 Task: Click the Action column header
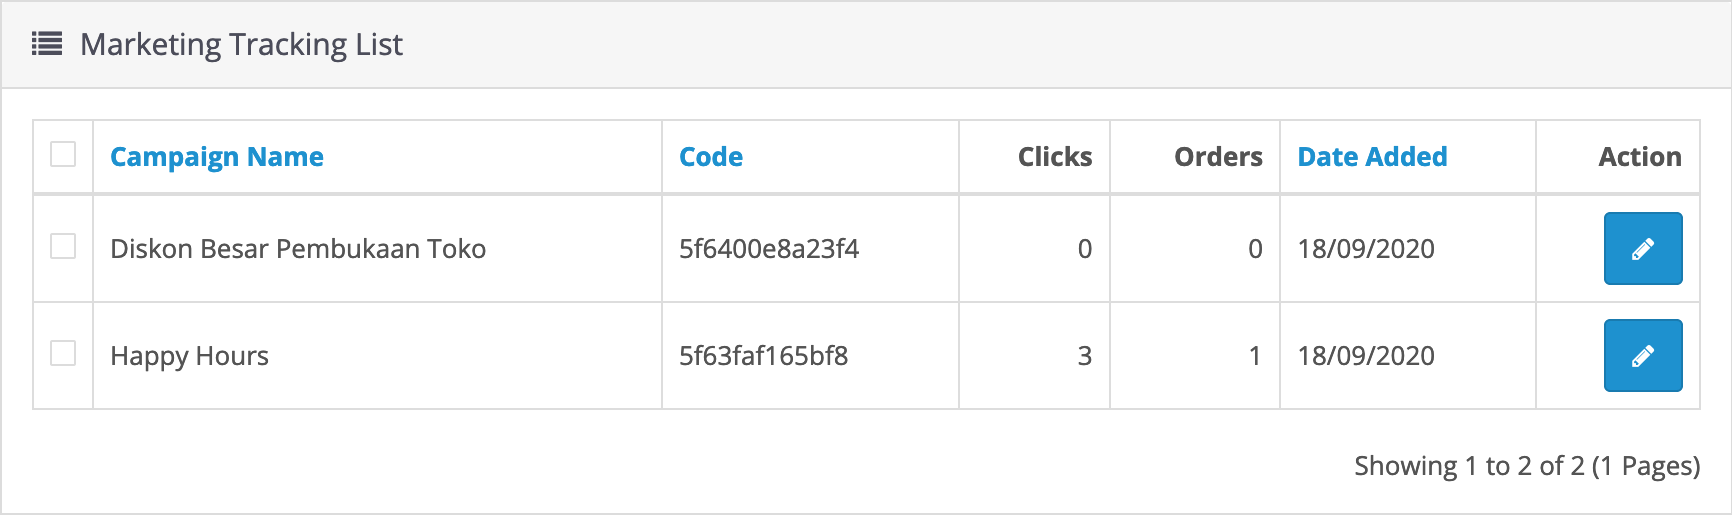click(1640, 157)
